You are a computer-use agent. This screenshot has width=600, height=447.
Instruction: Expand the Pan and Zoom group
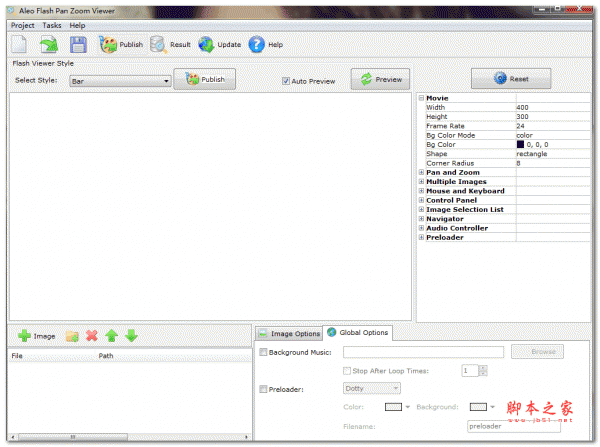click(x=421, y=172)
